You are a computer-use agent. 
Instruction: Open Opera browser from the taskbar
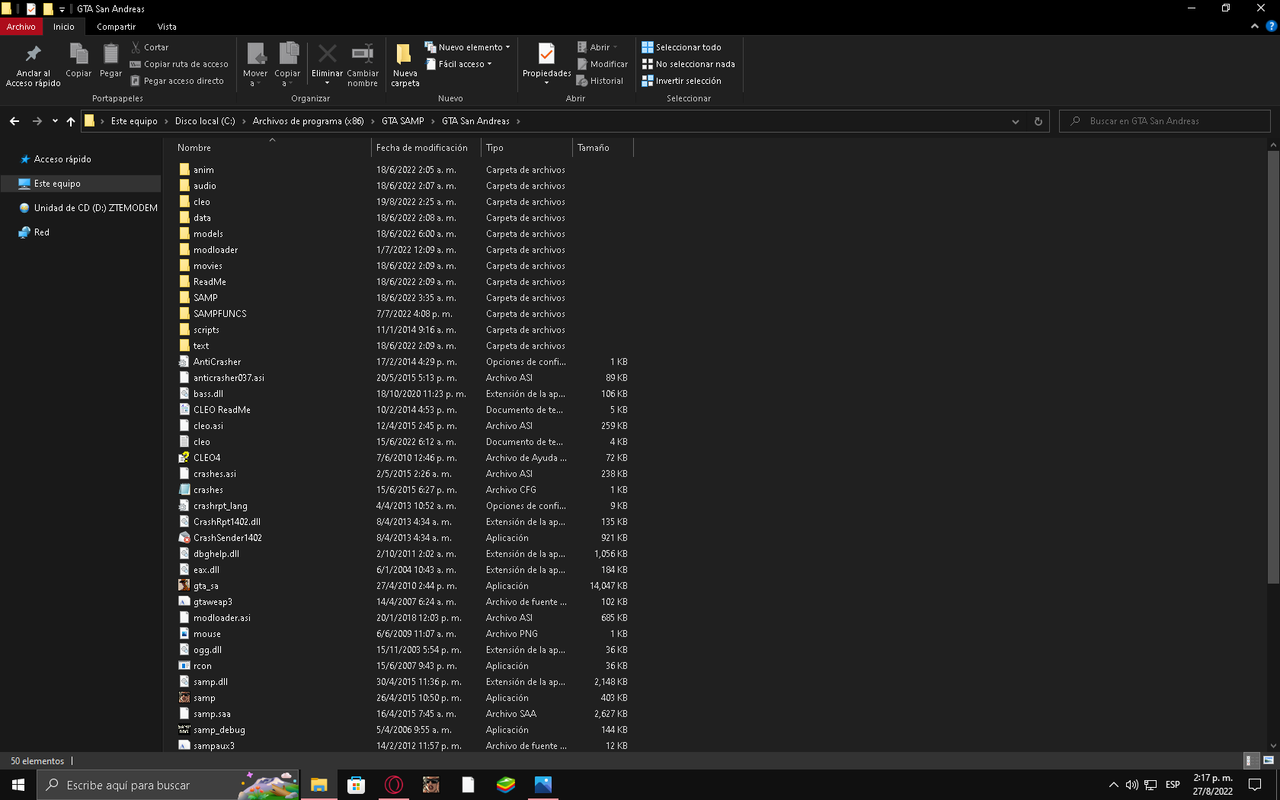pos(394,785)
